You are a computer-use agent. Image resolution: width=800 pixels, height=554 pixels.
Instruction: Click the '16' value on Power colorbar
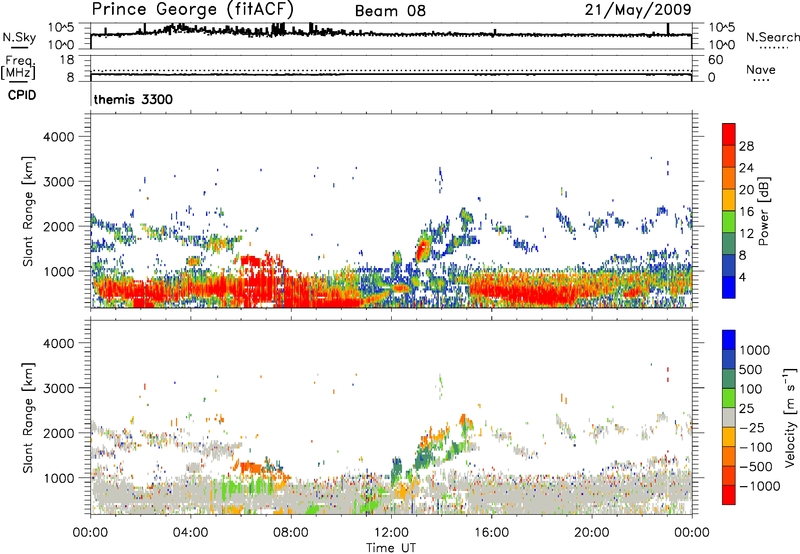(746, 212)
